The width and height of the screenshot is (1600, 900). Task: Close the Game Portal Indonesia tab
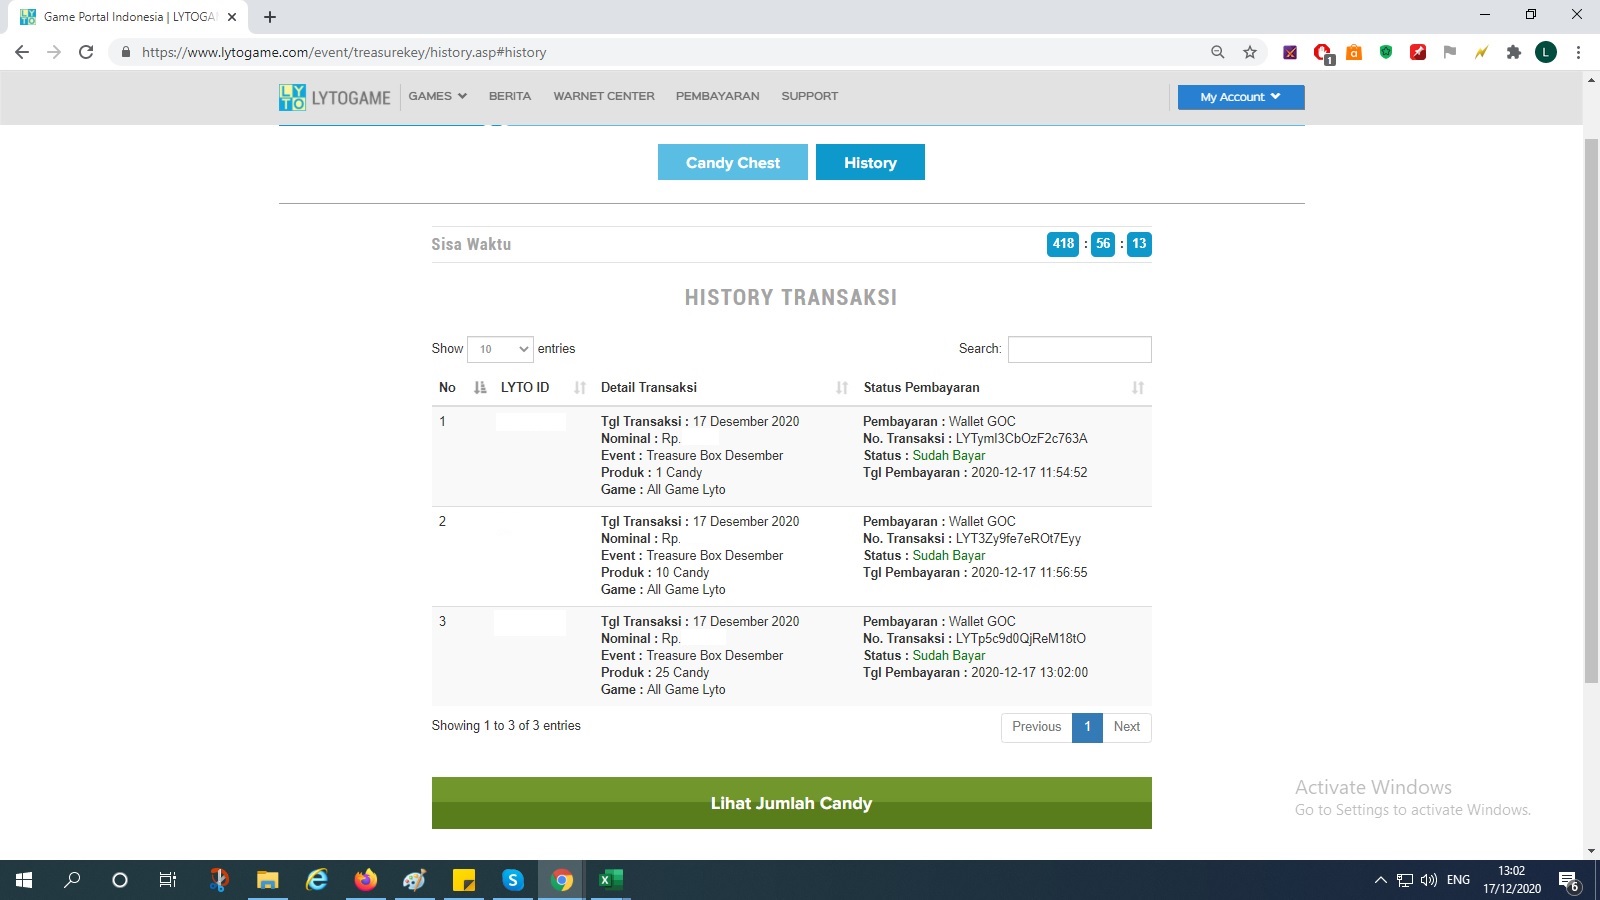tap(232, 17)
